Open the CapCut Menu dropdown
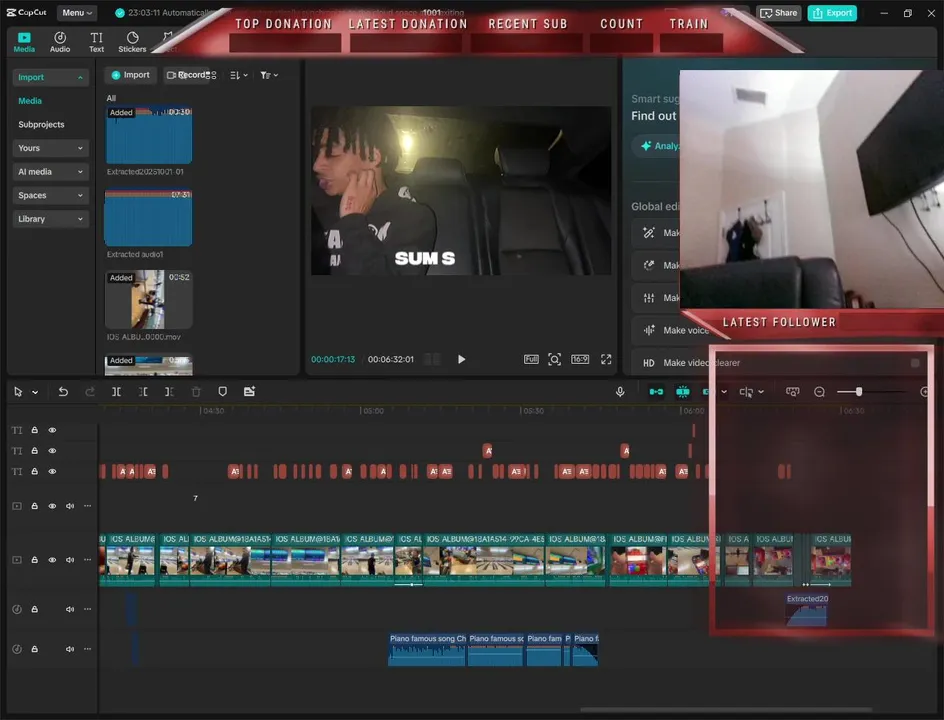This screenshot has height=720, width=944. coord(77,13)
